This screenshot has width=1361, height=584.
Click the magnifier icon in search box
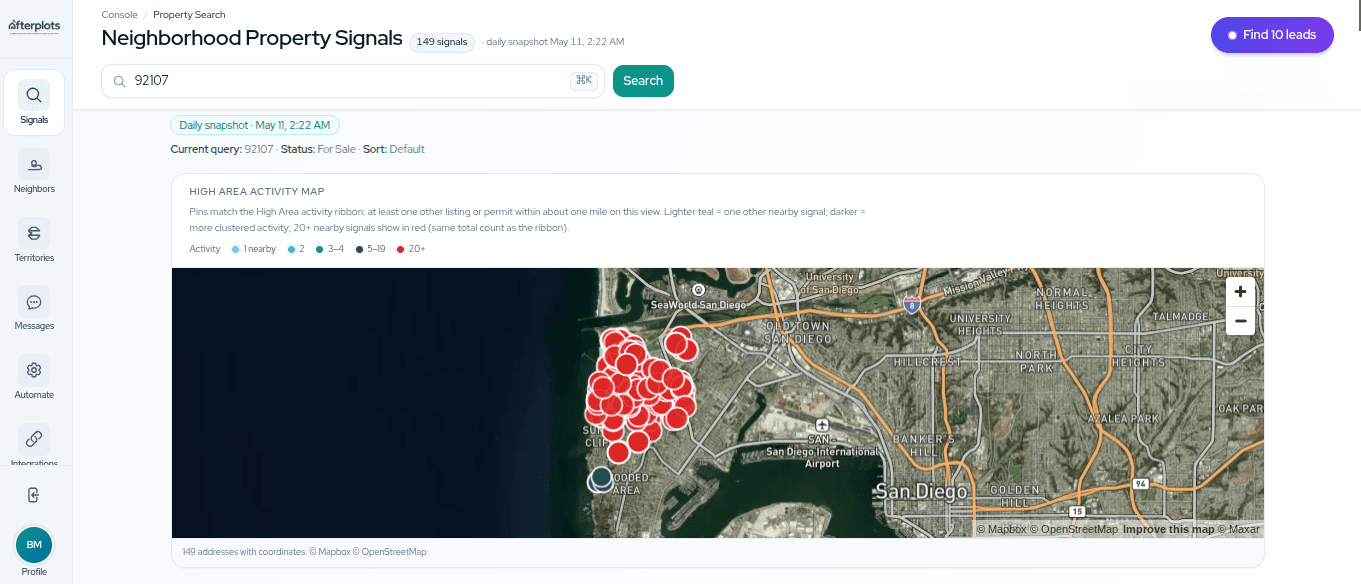click(120, 81)
